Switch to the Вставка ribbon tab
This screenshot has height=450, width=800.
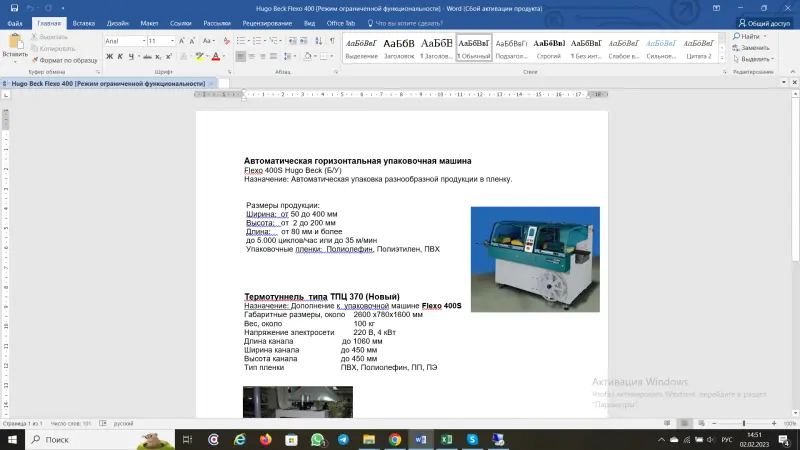pos(84,23)
